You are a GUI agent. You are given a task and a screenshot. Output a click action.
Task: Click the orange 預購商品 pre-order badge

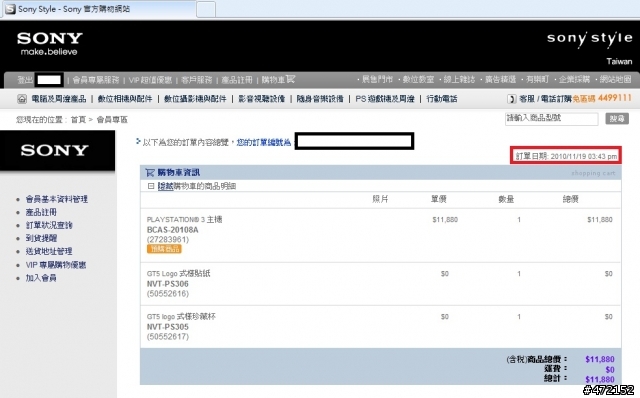(x=164, y=249)
